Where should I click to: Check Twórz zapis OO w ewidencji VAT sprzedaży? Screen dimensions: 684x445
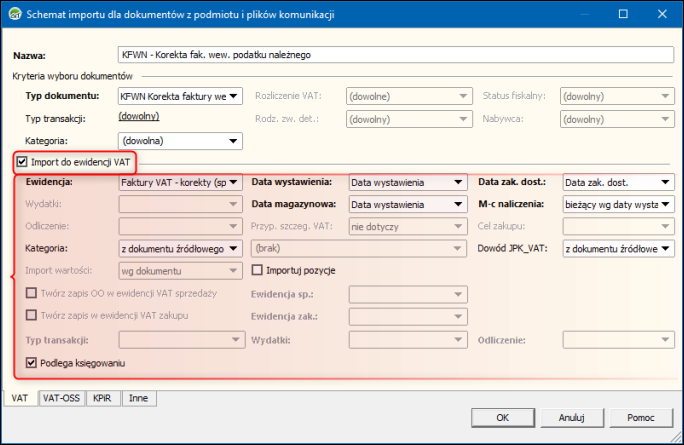click(x=31, y=293)
